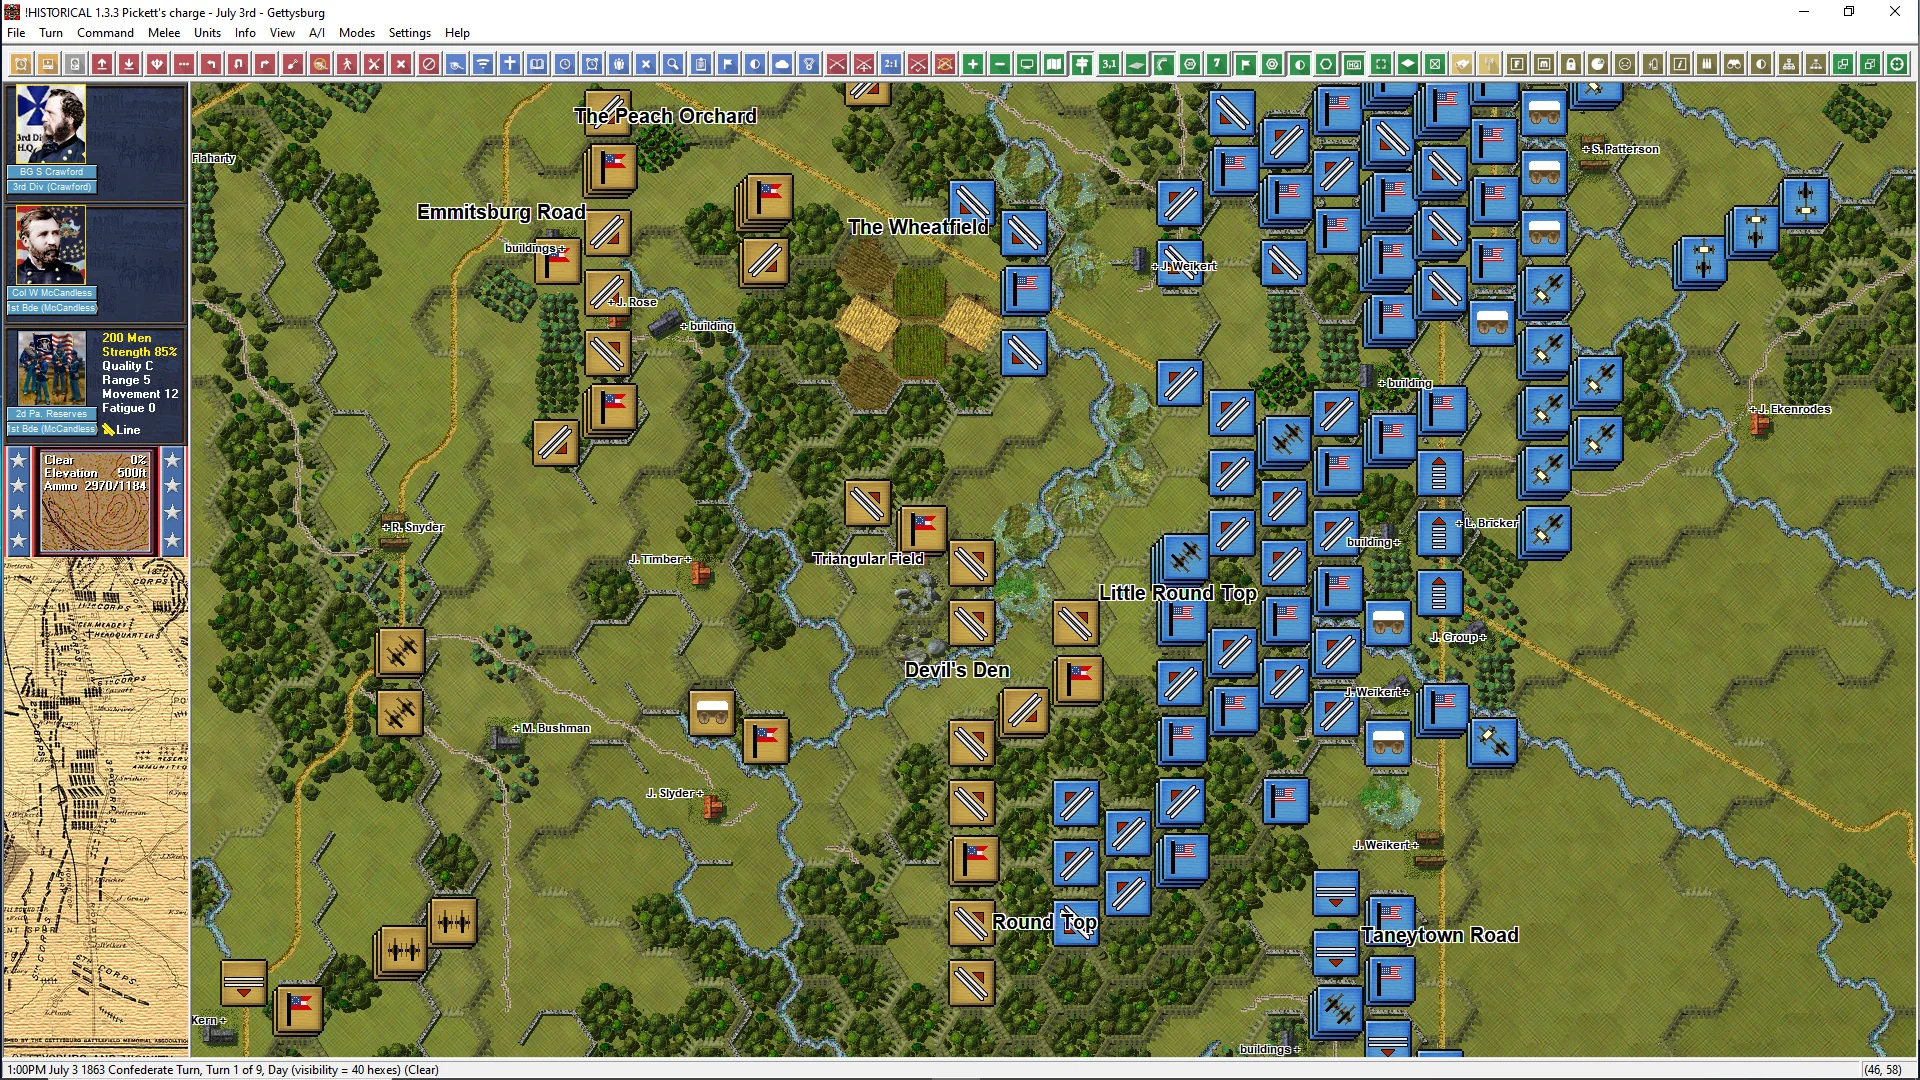1920x1080 pixels.
Task: Click the magnifying glass find icon
Action: [673, 64]
